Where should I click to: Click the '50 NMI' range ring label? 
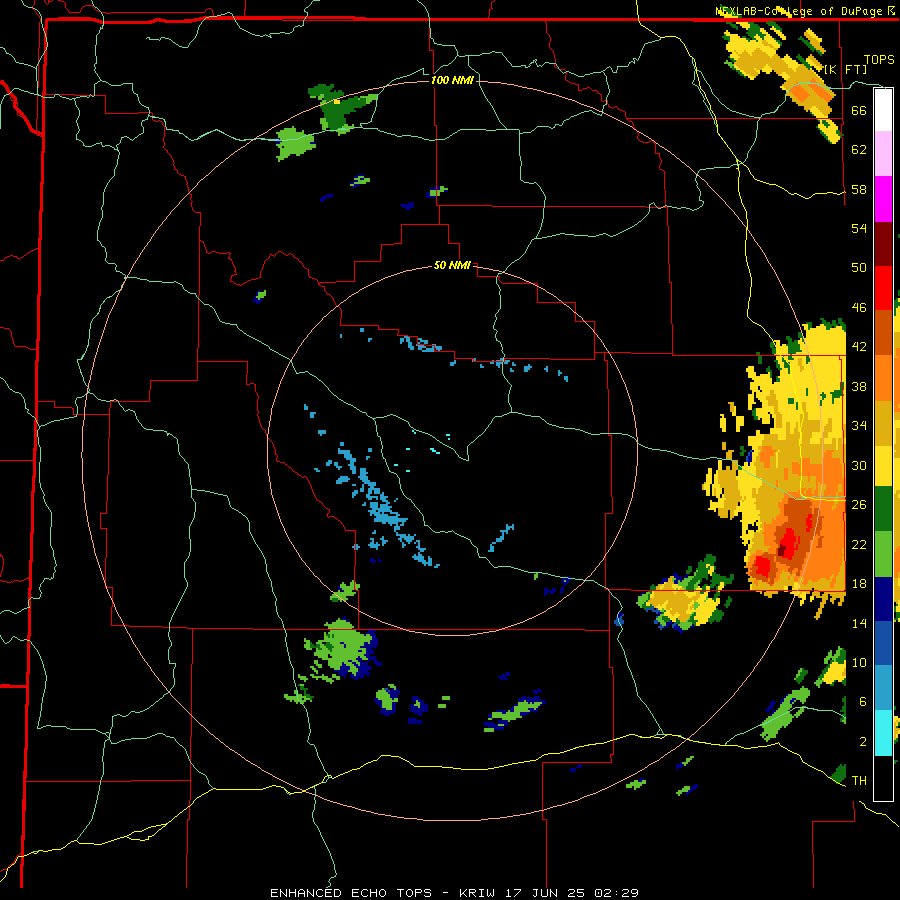click(452, 265)
